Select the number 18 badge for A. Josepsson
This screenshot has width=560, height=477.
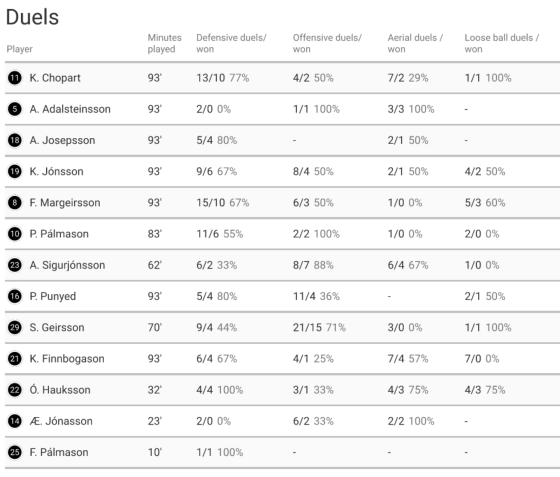[x=15, y=140]
